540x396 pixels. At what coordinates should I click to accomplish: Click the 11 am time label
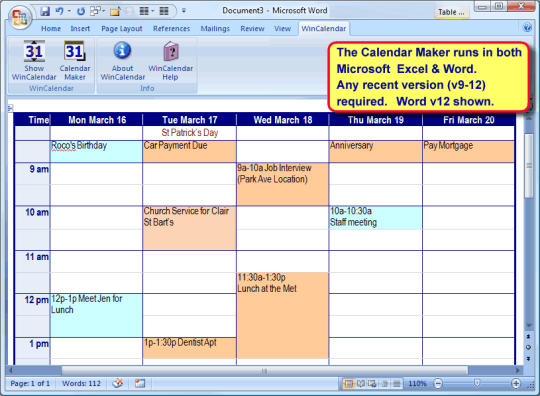pyautogui.click(x=37, y=257)
